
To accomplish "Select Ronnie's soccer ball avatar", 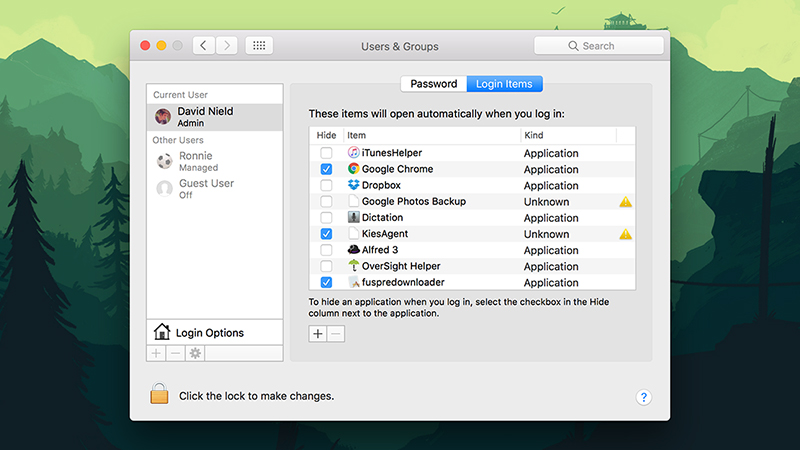I will coord(164,161).
